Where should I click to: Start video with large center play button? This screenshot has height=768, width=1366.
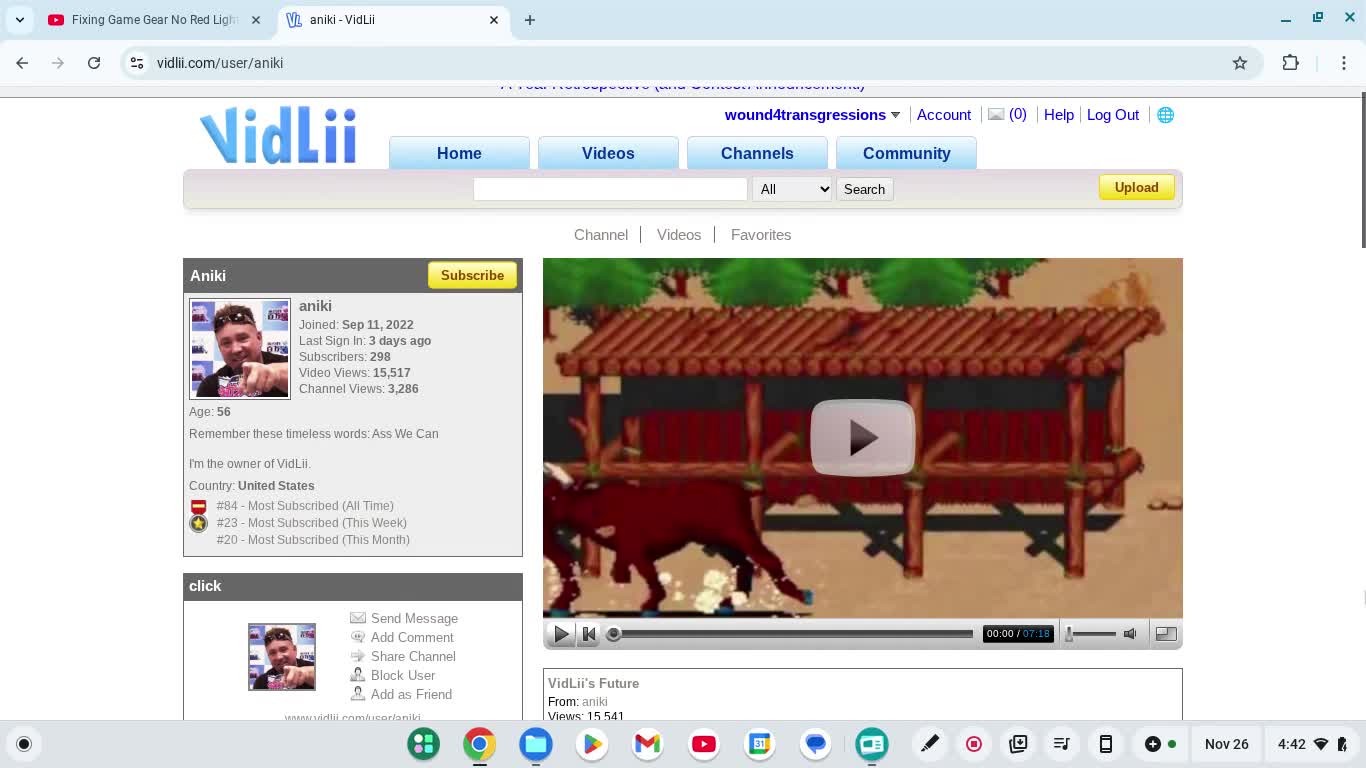tap(862, 437)
